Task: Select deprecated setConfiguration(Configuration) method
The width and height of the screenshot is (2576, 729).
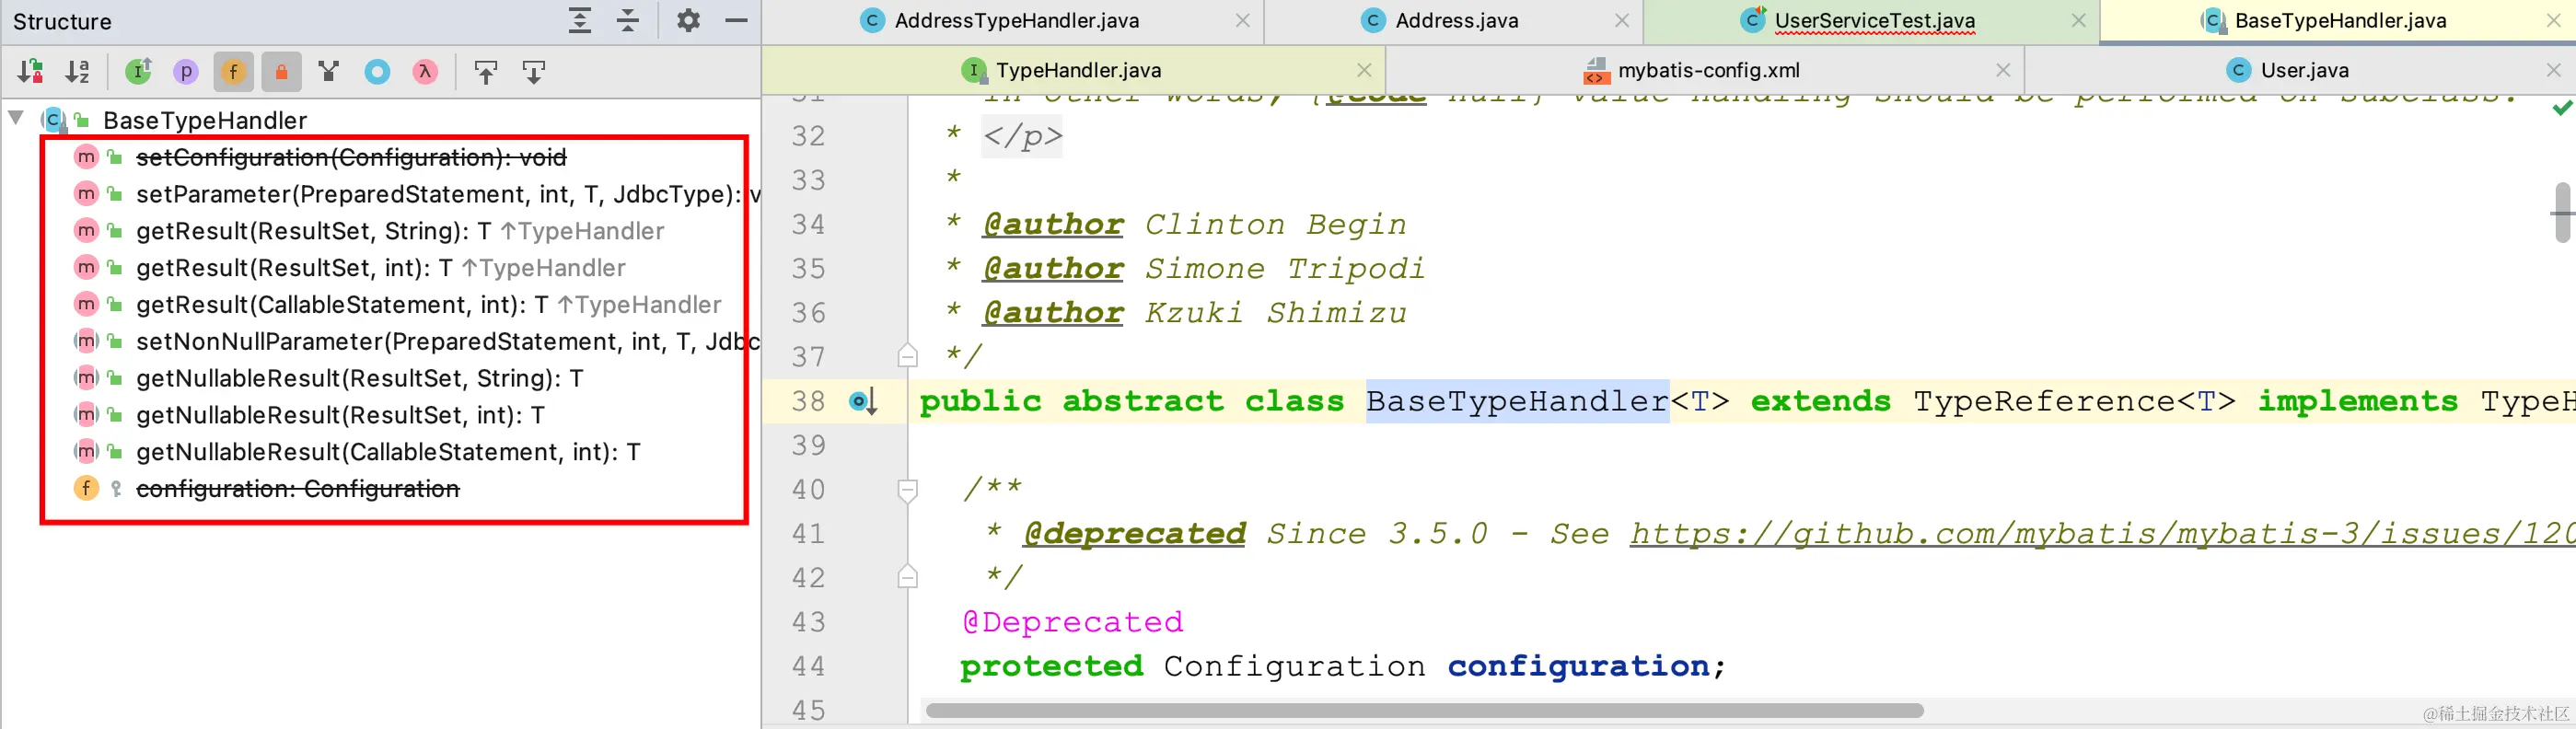Action: click(x=351, y=157)
